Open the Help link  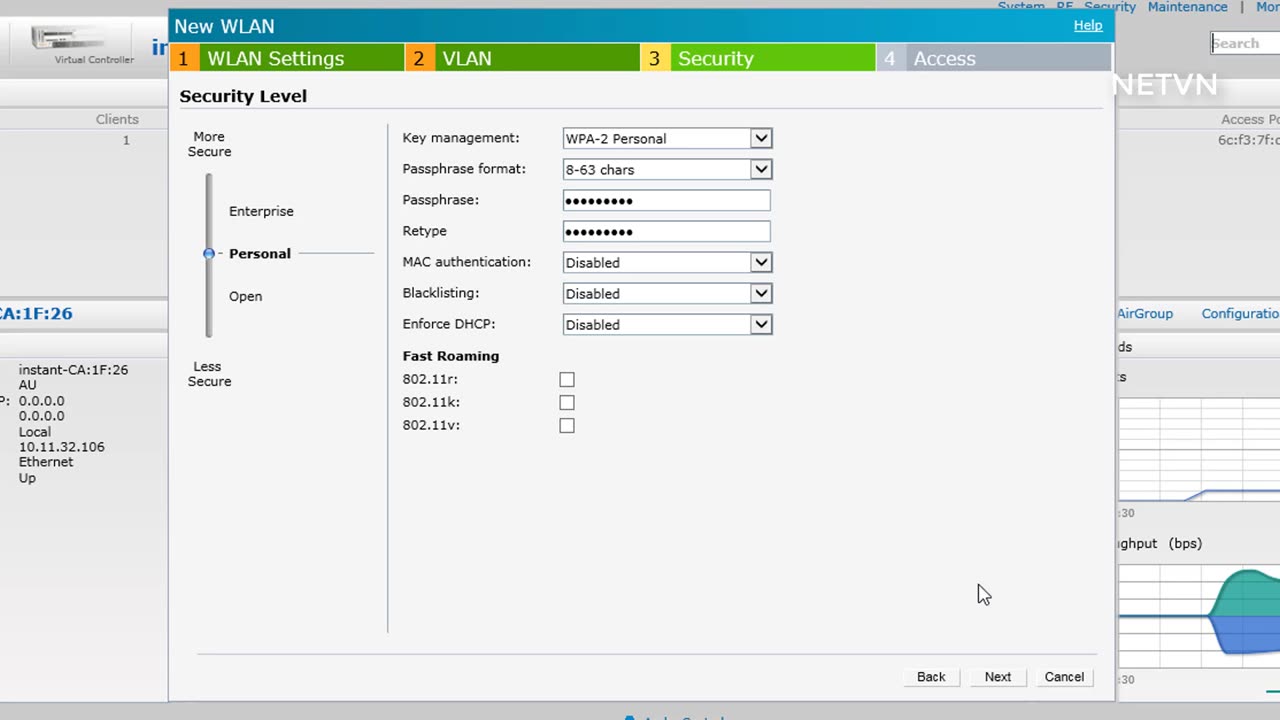(x=1088, y=26)
